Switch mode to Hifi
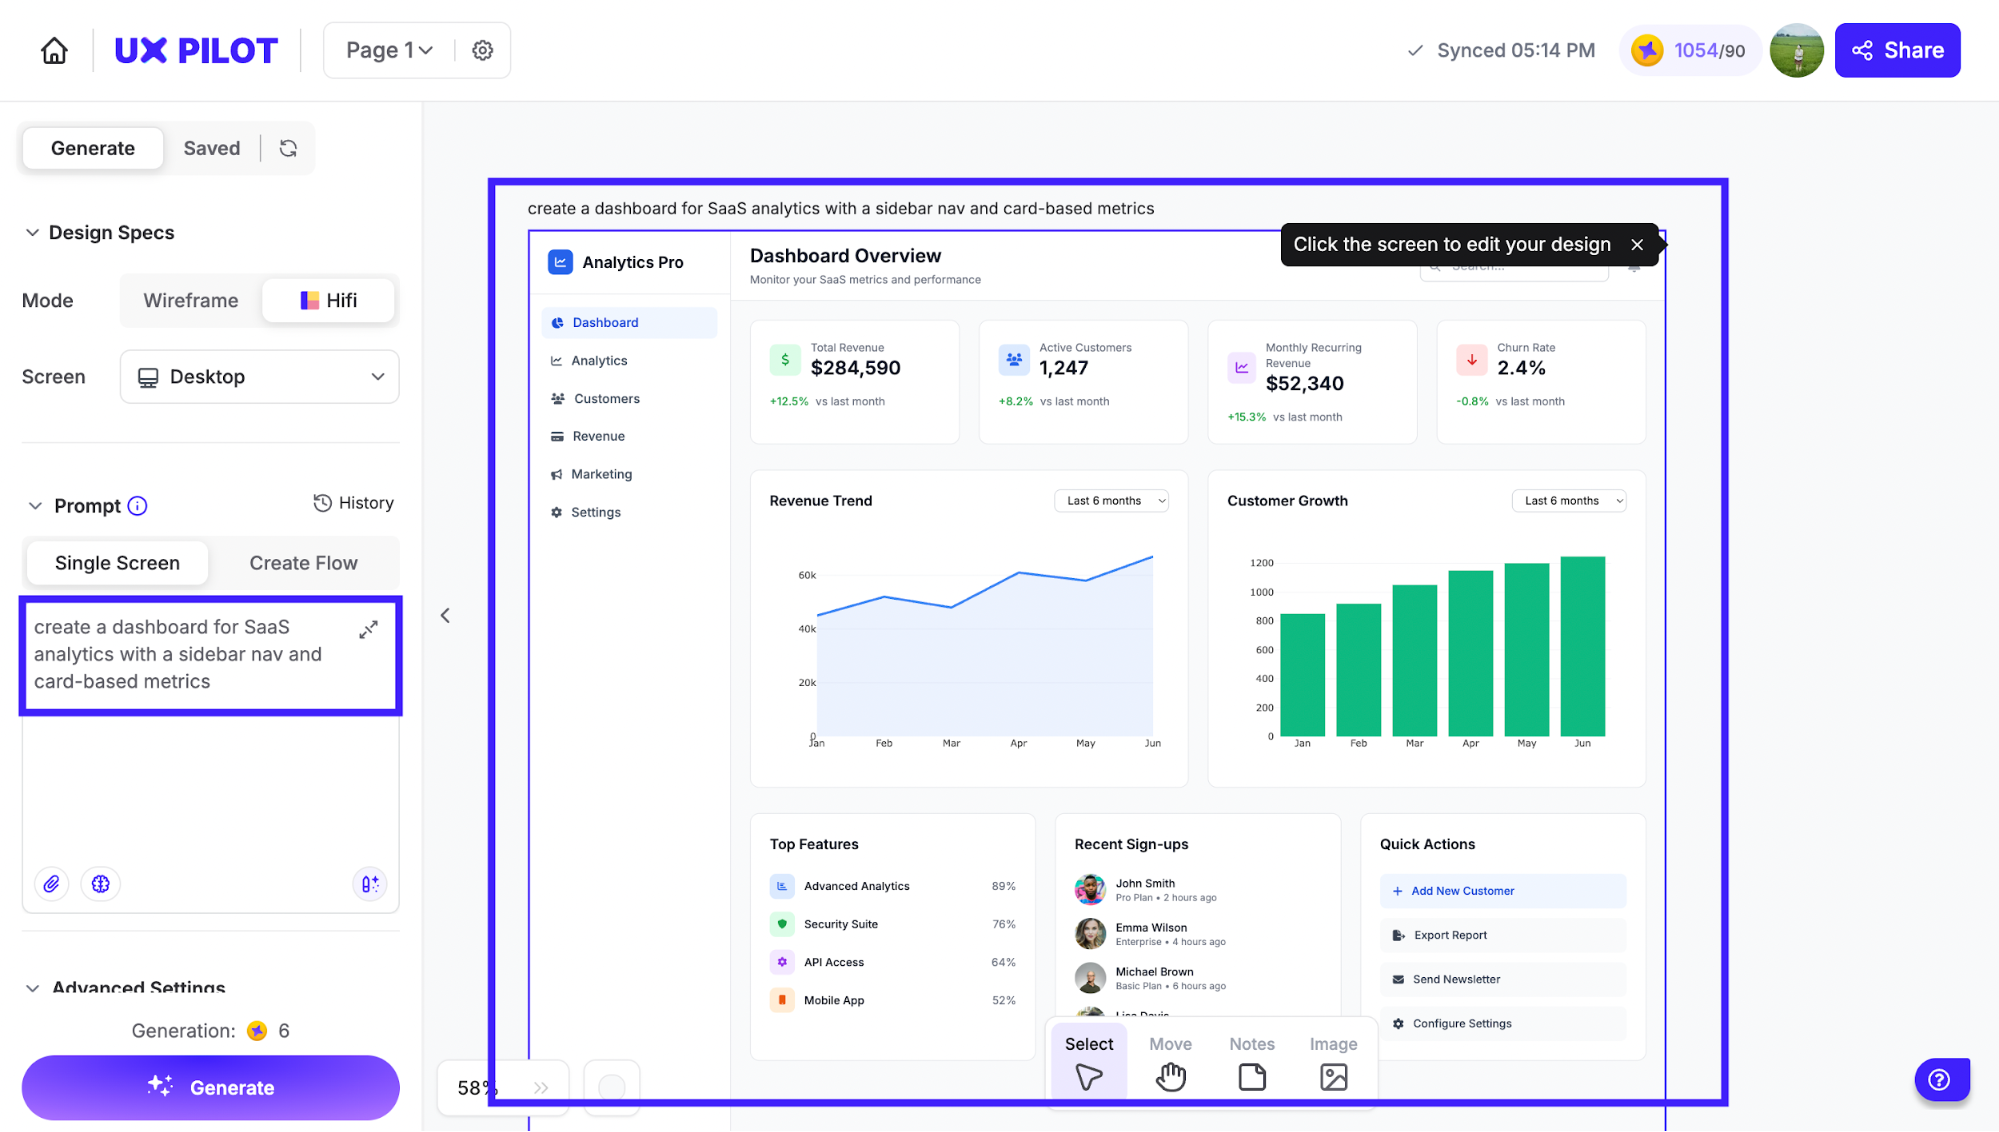Image resolution: width=1999 pixels, height=1132 pixels. (329, 300)
